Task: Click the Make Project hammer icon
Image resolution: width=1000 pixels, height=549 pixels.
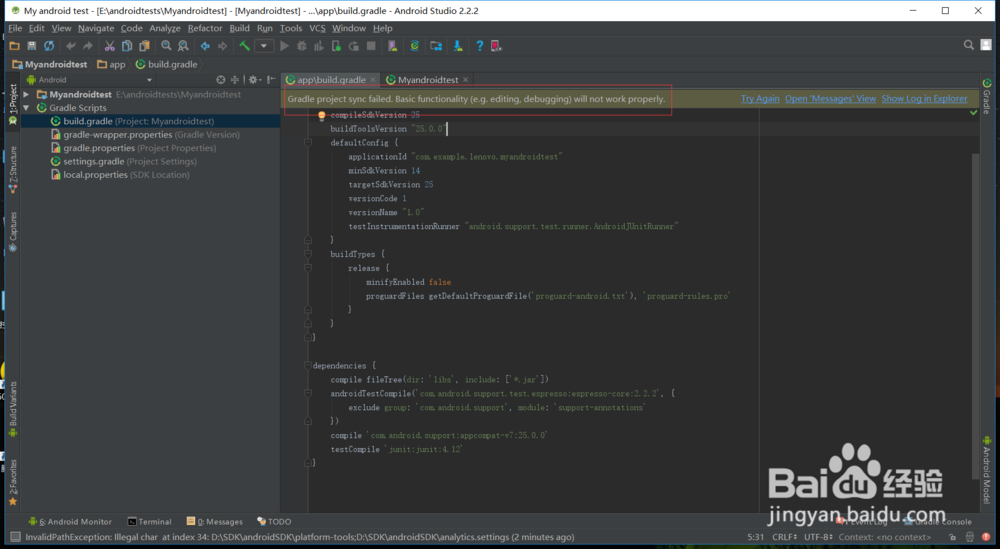Action: (x=244, y=46)
